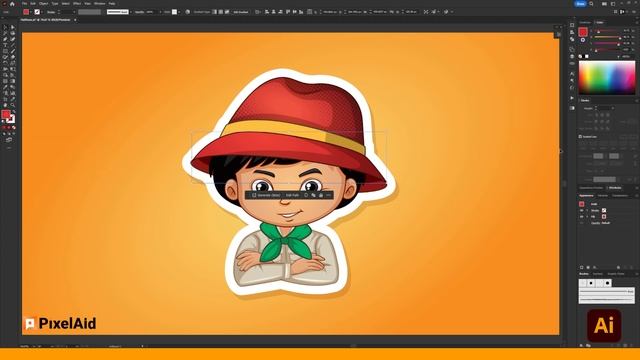Open stroke Weight dropdown in Stroke panel

[613, 108]
